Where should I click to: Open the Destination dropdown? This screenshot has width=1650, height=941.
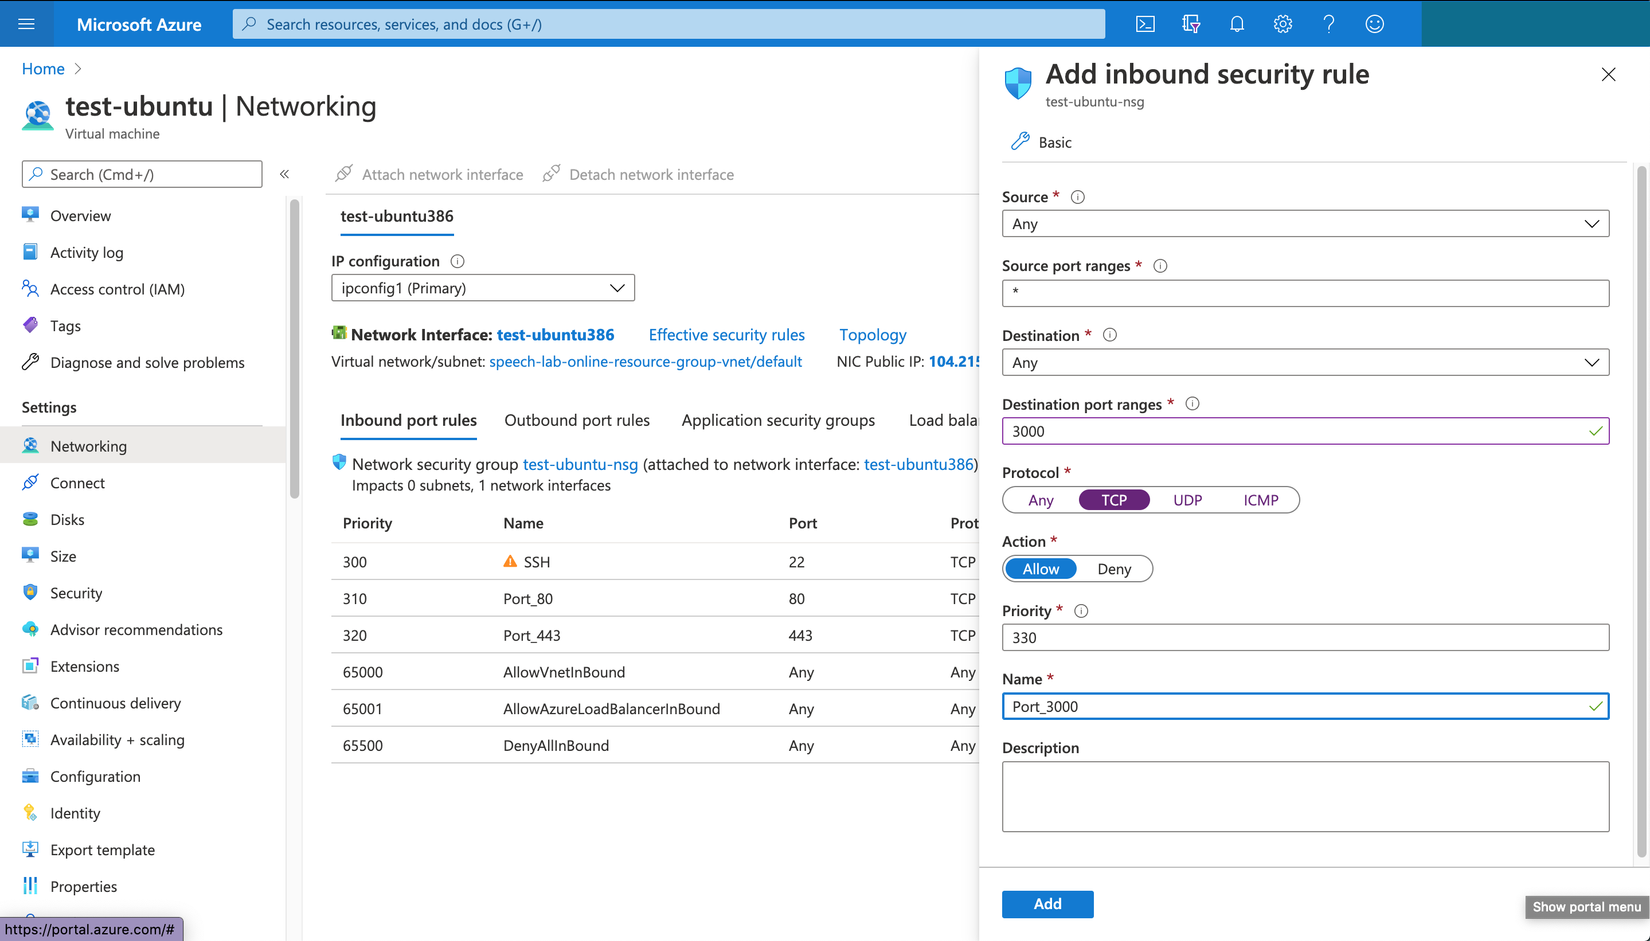(x=1305, y=363)
